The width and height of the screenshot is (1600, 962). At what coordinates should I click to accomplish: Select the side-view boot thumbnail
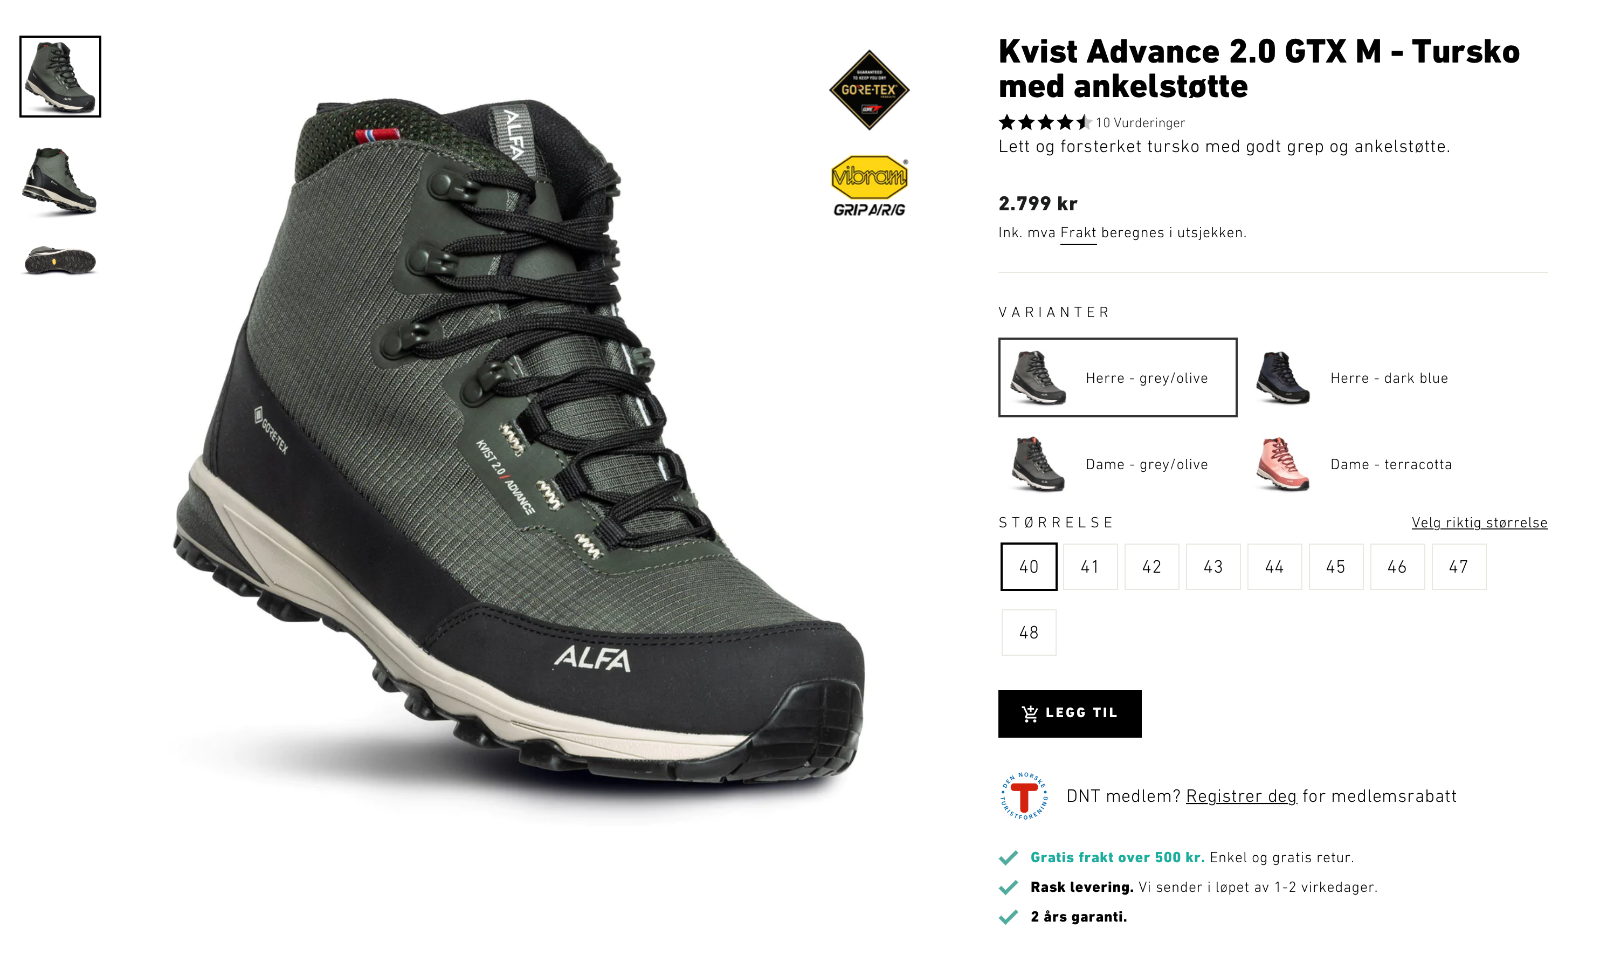60,180
